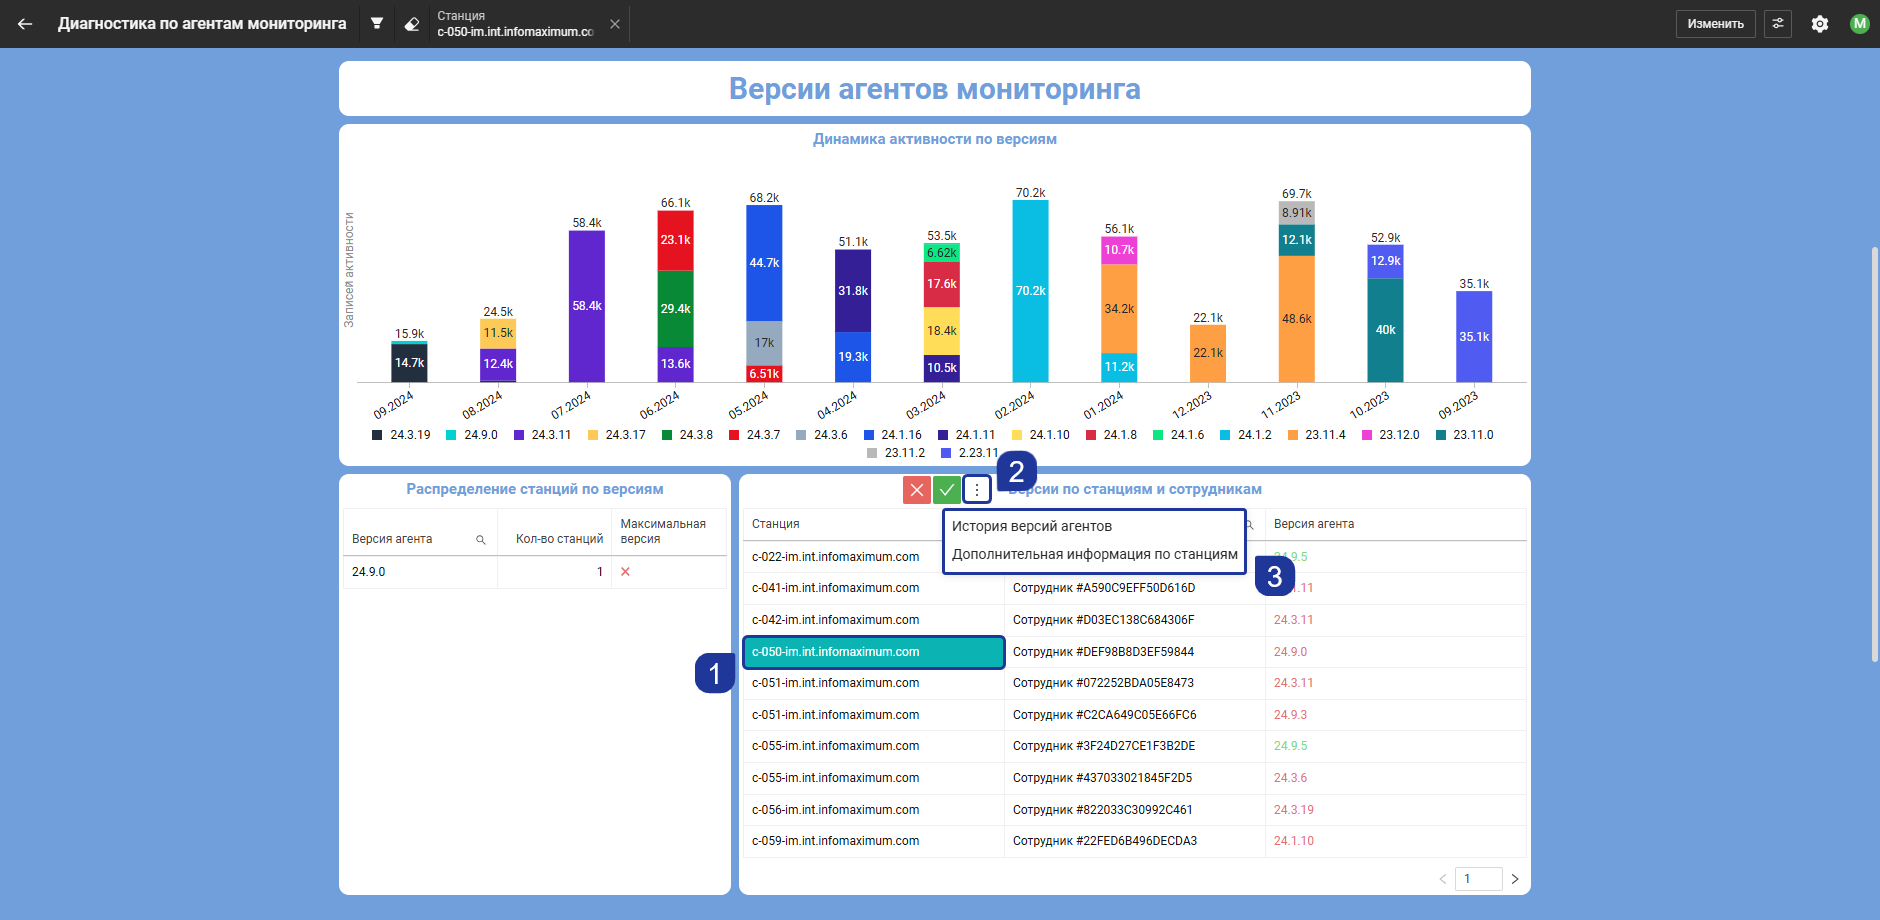Click the green confirm checkmark button
The height and width of the screenshot is (920, 1880).
click(x=947, y=490)
